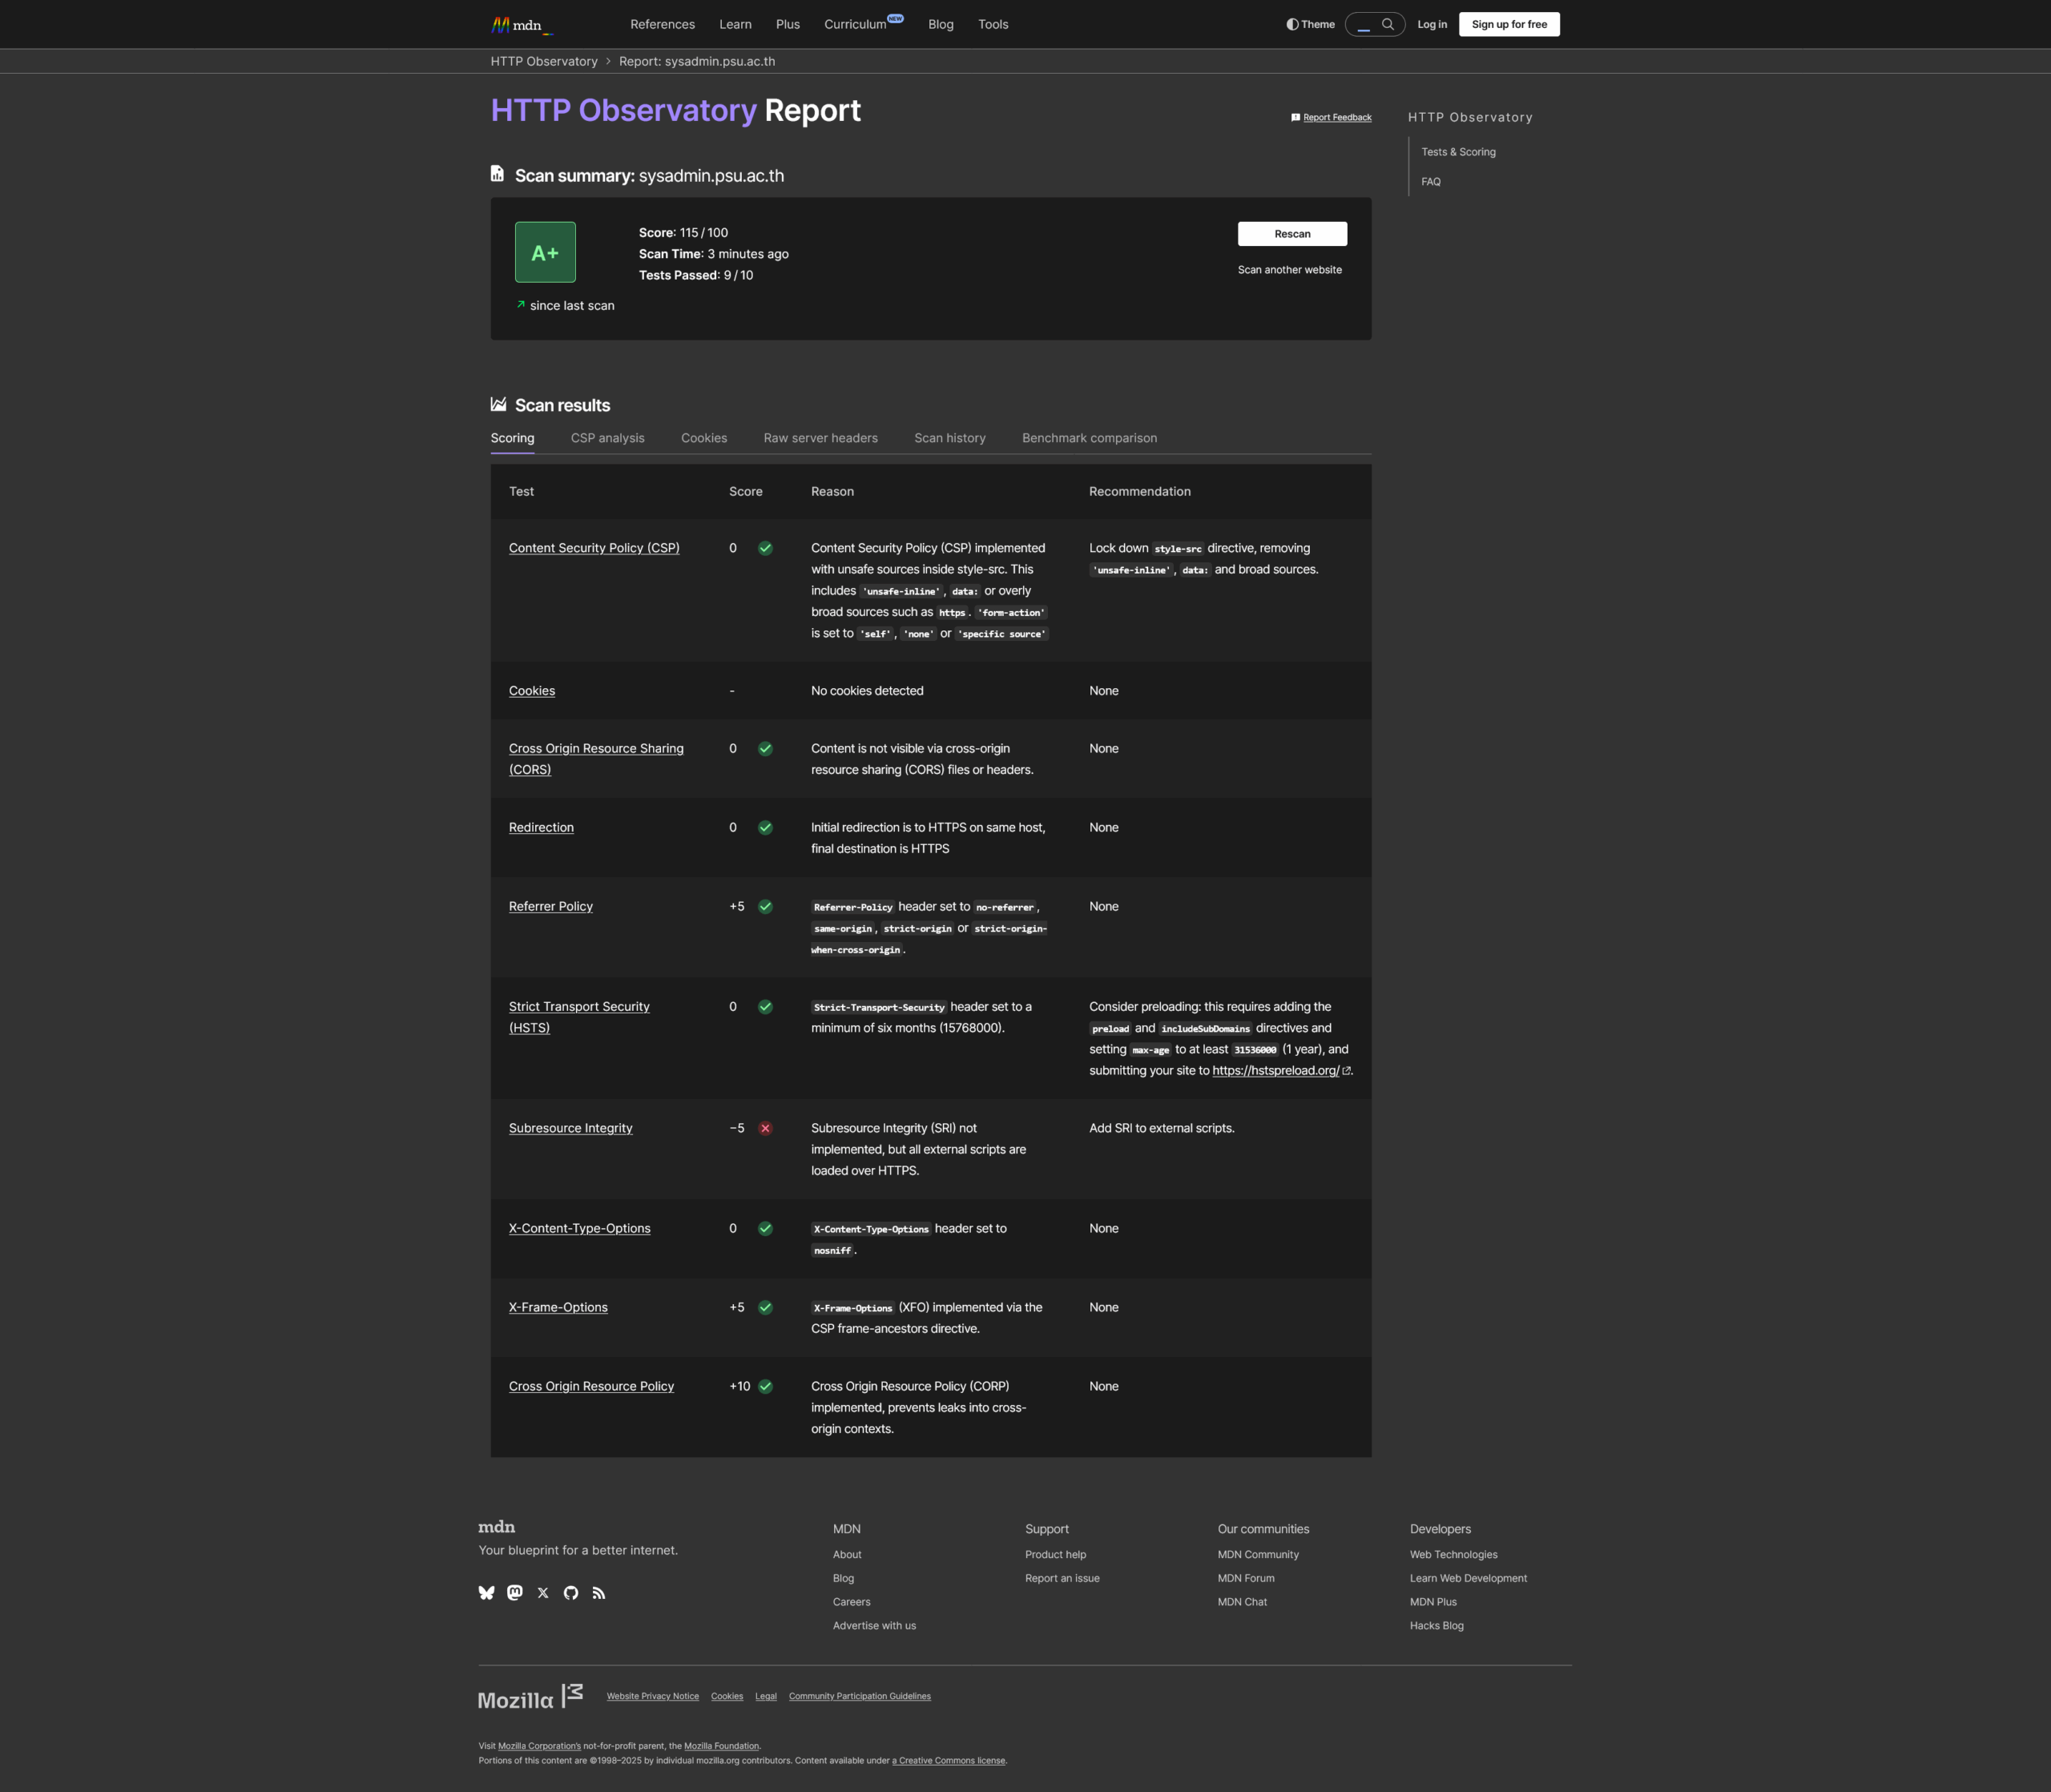Open the Creative Commons license link

pyautogui.click(x=949, y=1761)
